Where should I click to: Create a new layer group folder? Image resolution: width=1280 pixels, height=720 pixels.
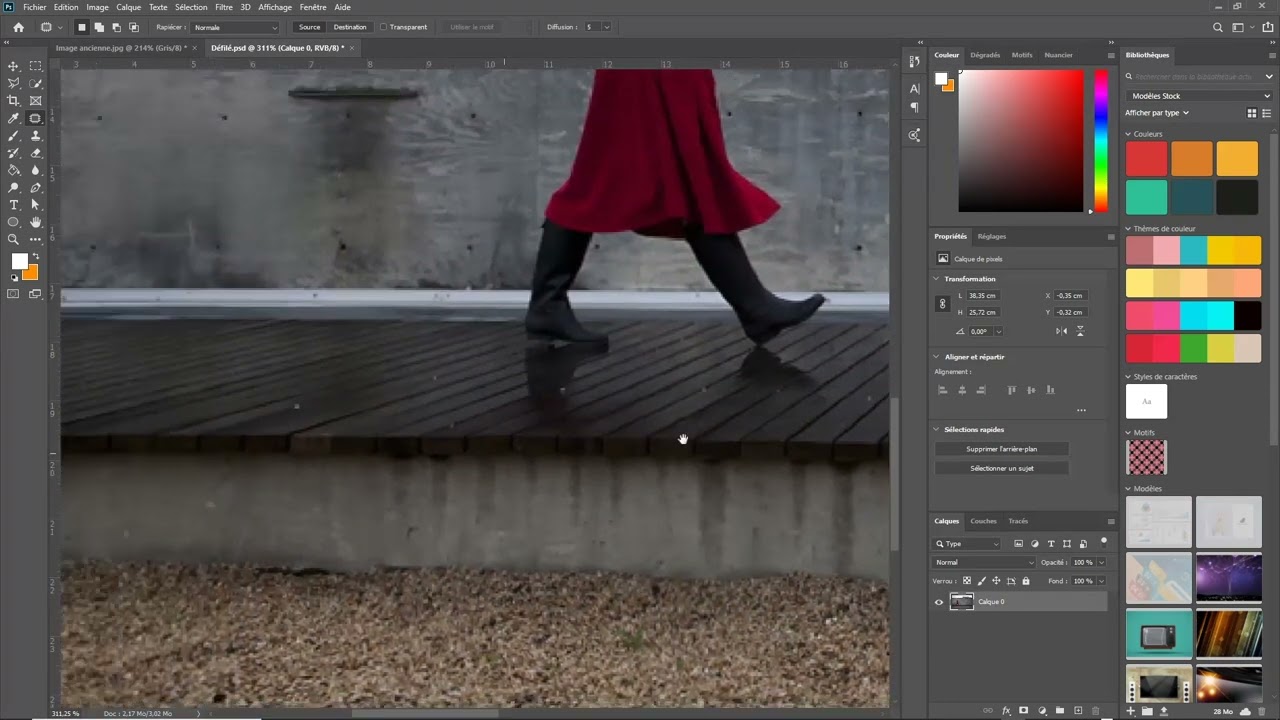click(x=1060, y=711)
